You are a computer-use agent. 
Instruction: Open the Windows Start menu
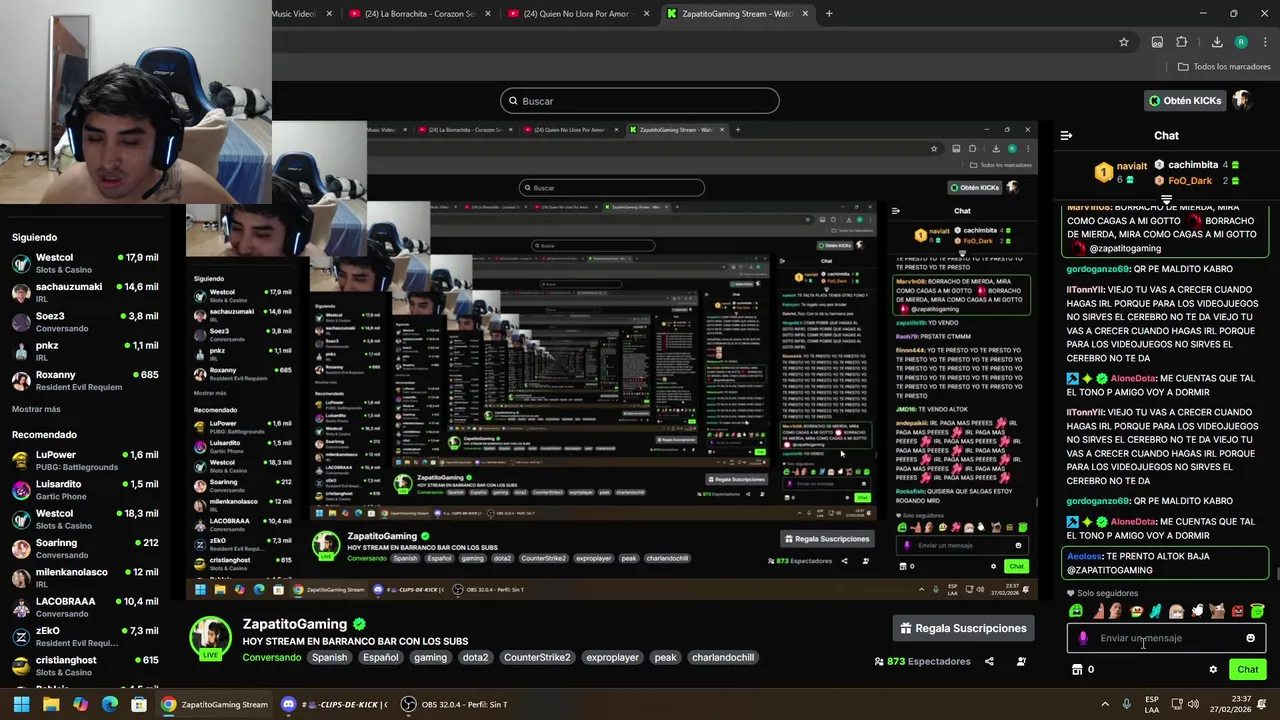coord(21,704)
